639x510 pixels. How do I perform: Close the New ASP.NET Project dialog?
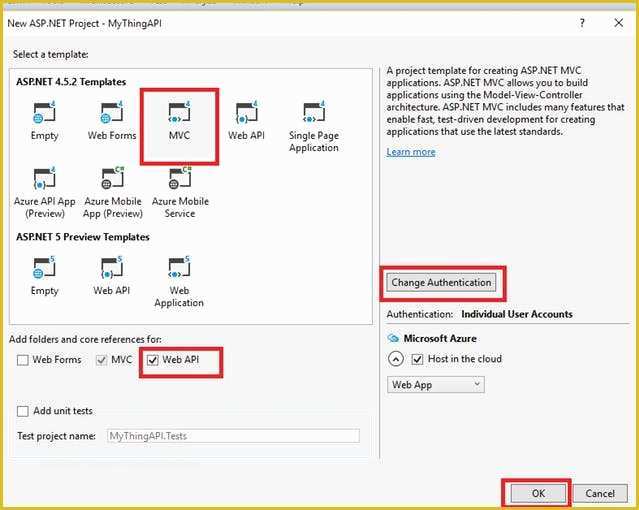coord(619,23)
